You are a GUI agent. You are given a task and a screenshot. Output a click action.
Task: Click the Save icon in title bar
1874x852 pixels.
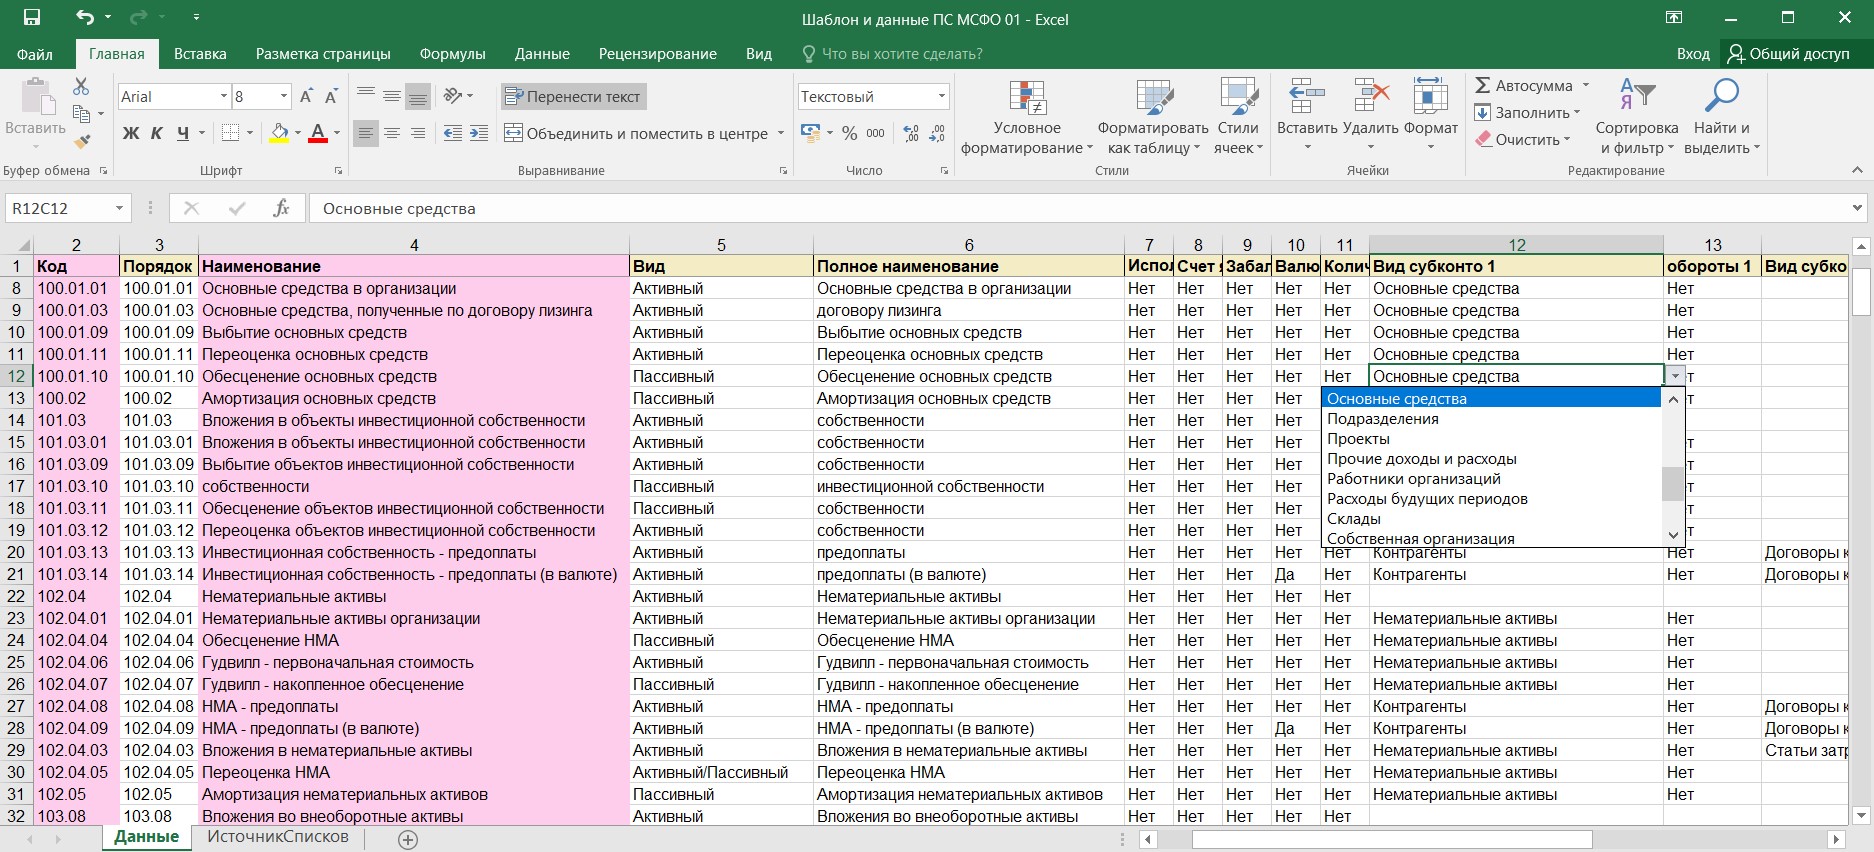[x=32, y=18]
